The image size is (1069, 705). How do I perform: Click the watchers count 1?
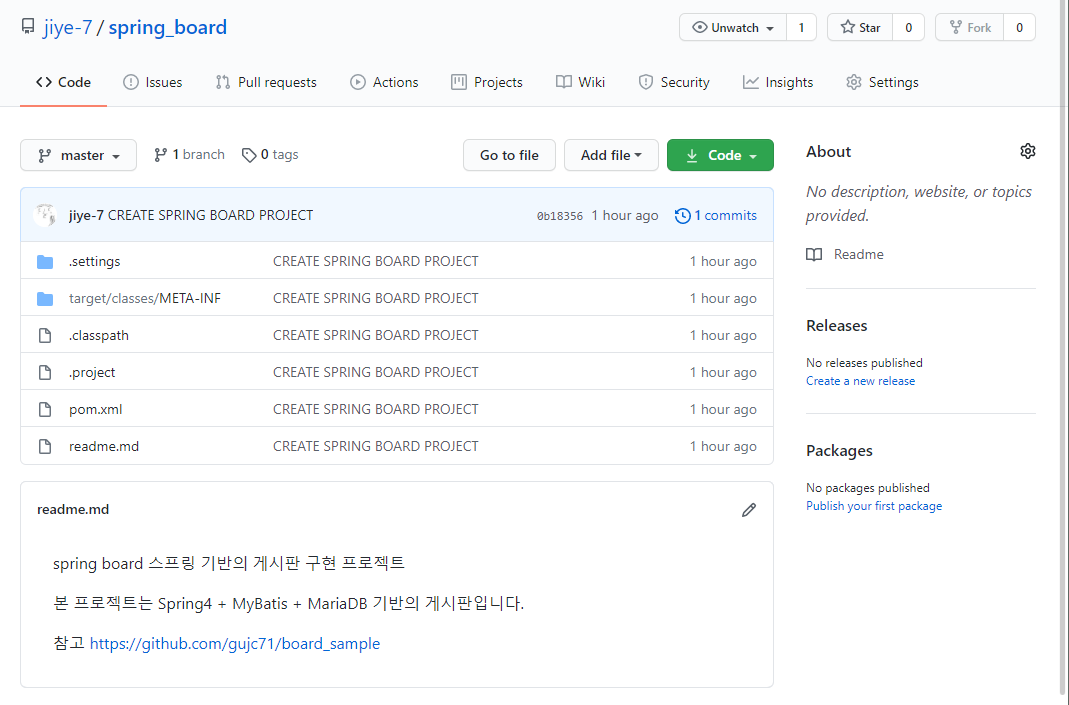tap(801, 27)
